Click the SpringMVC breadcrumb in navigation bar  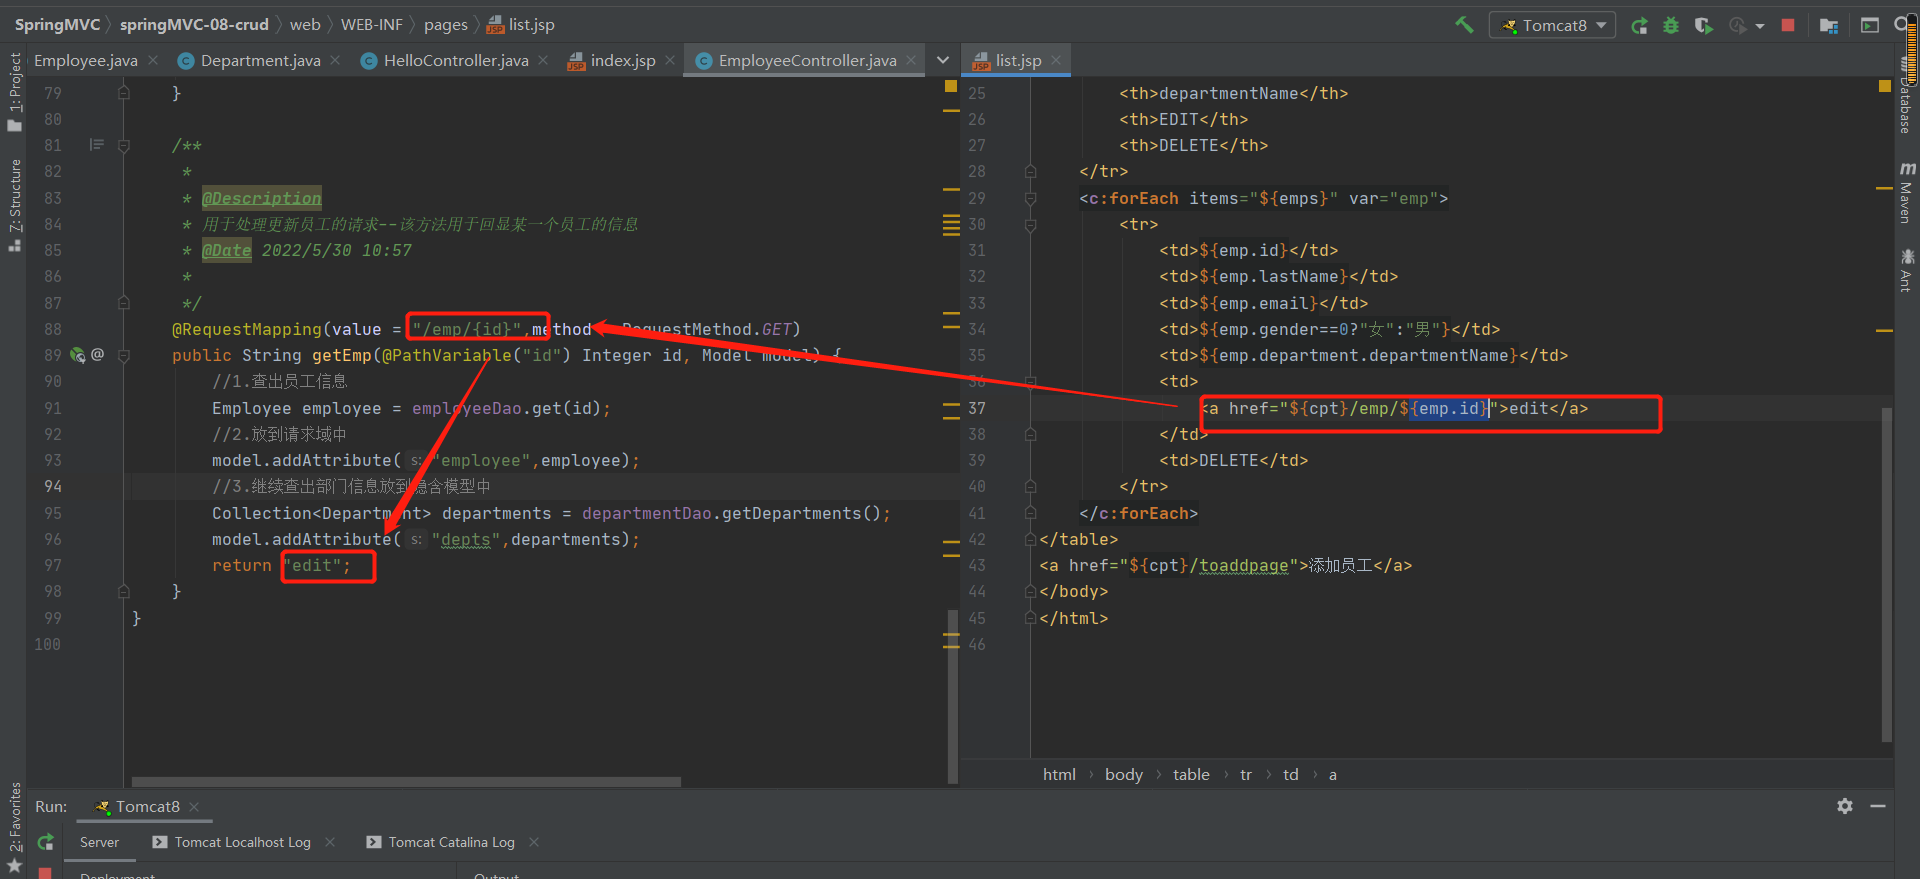pos(57,25)
